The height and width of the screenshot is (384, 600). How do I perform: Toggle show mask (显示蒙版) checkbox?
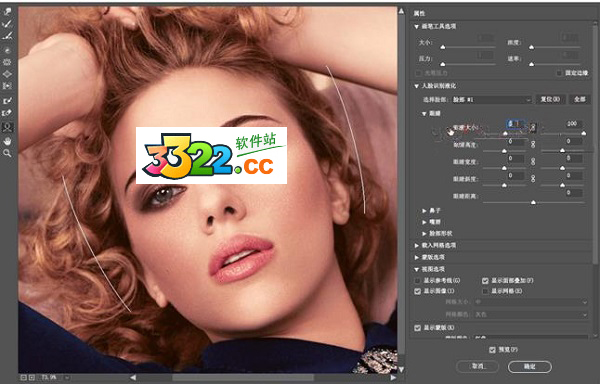pos(417,328)
